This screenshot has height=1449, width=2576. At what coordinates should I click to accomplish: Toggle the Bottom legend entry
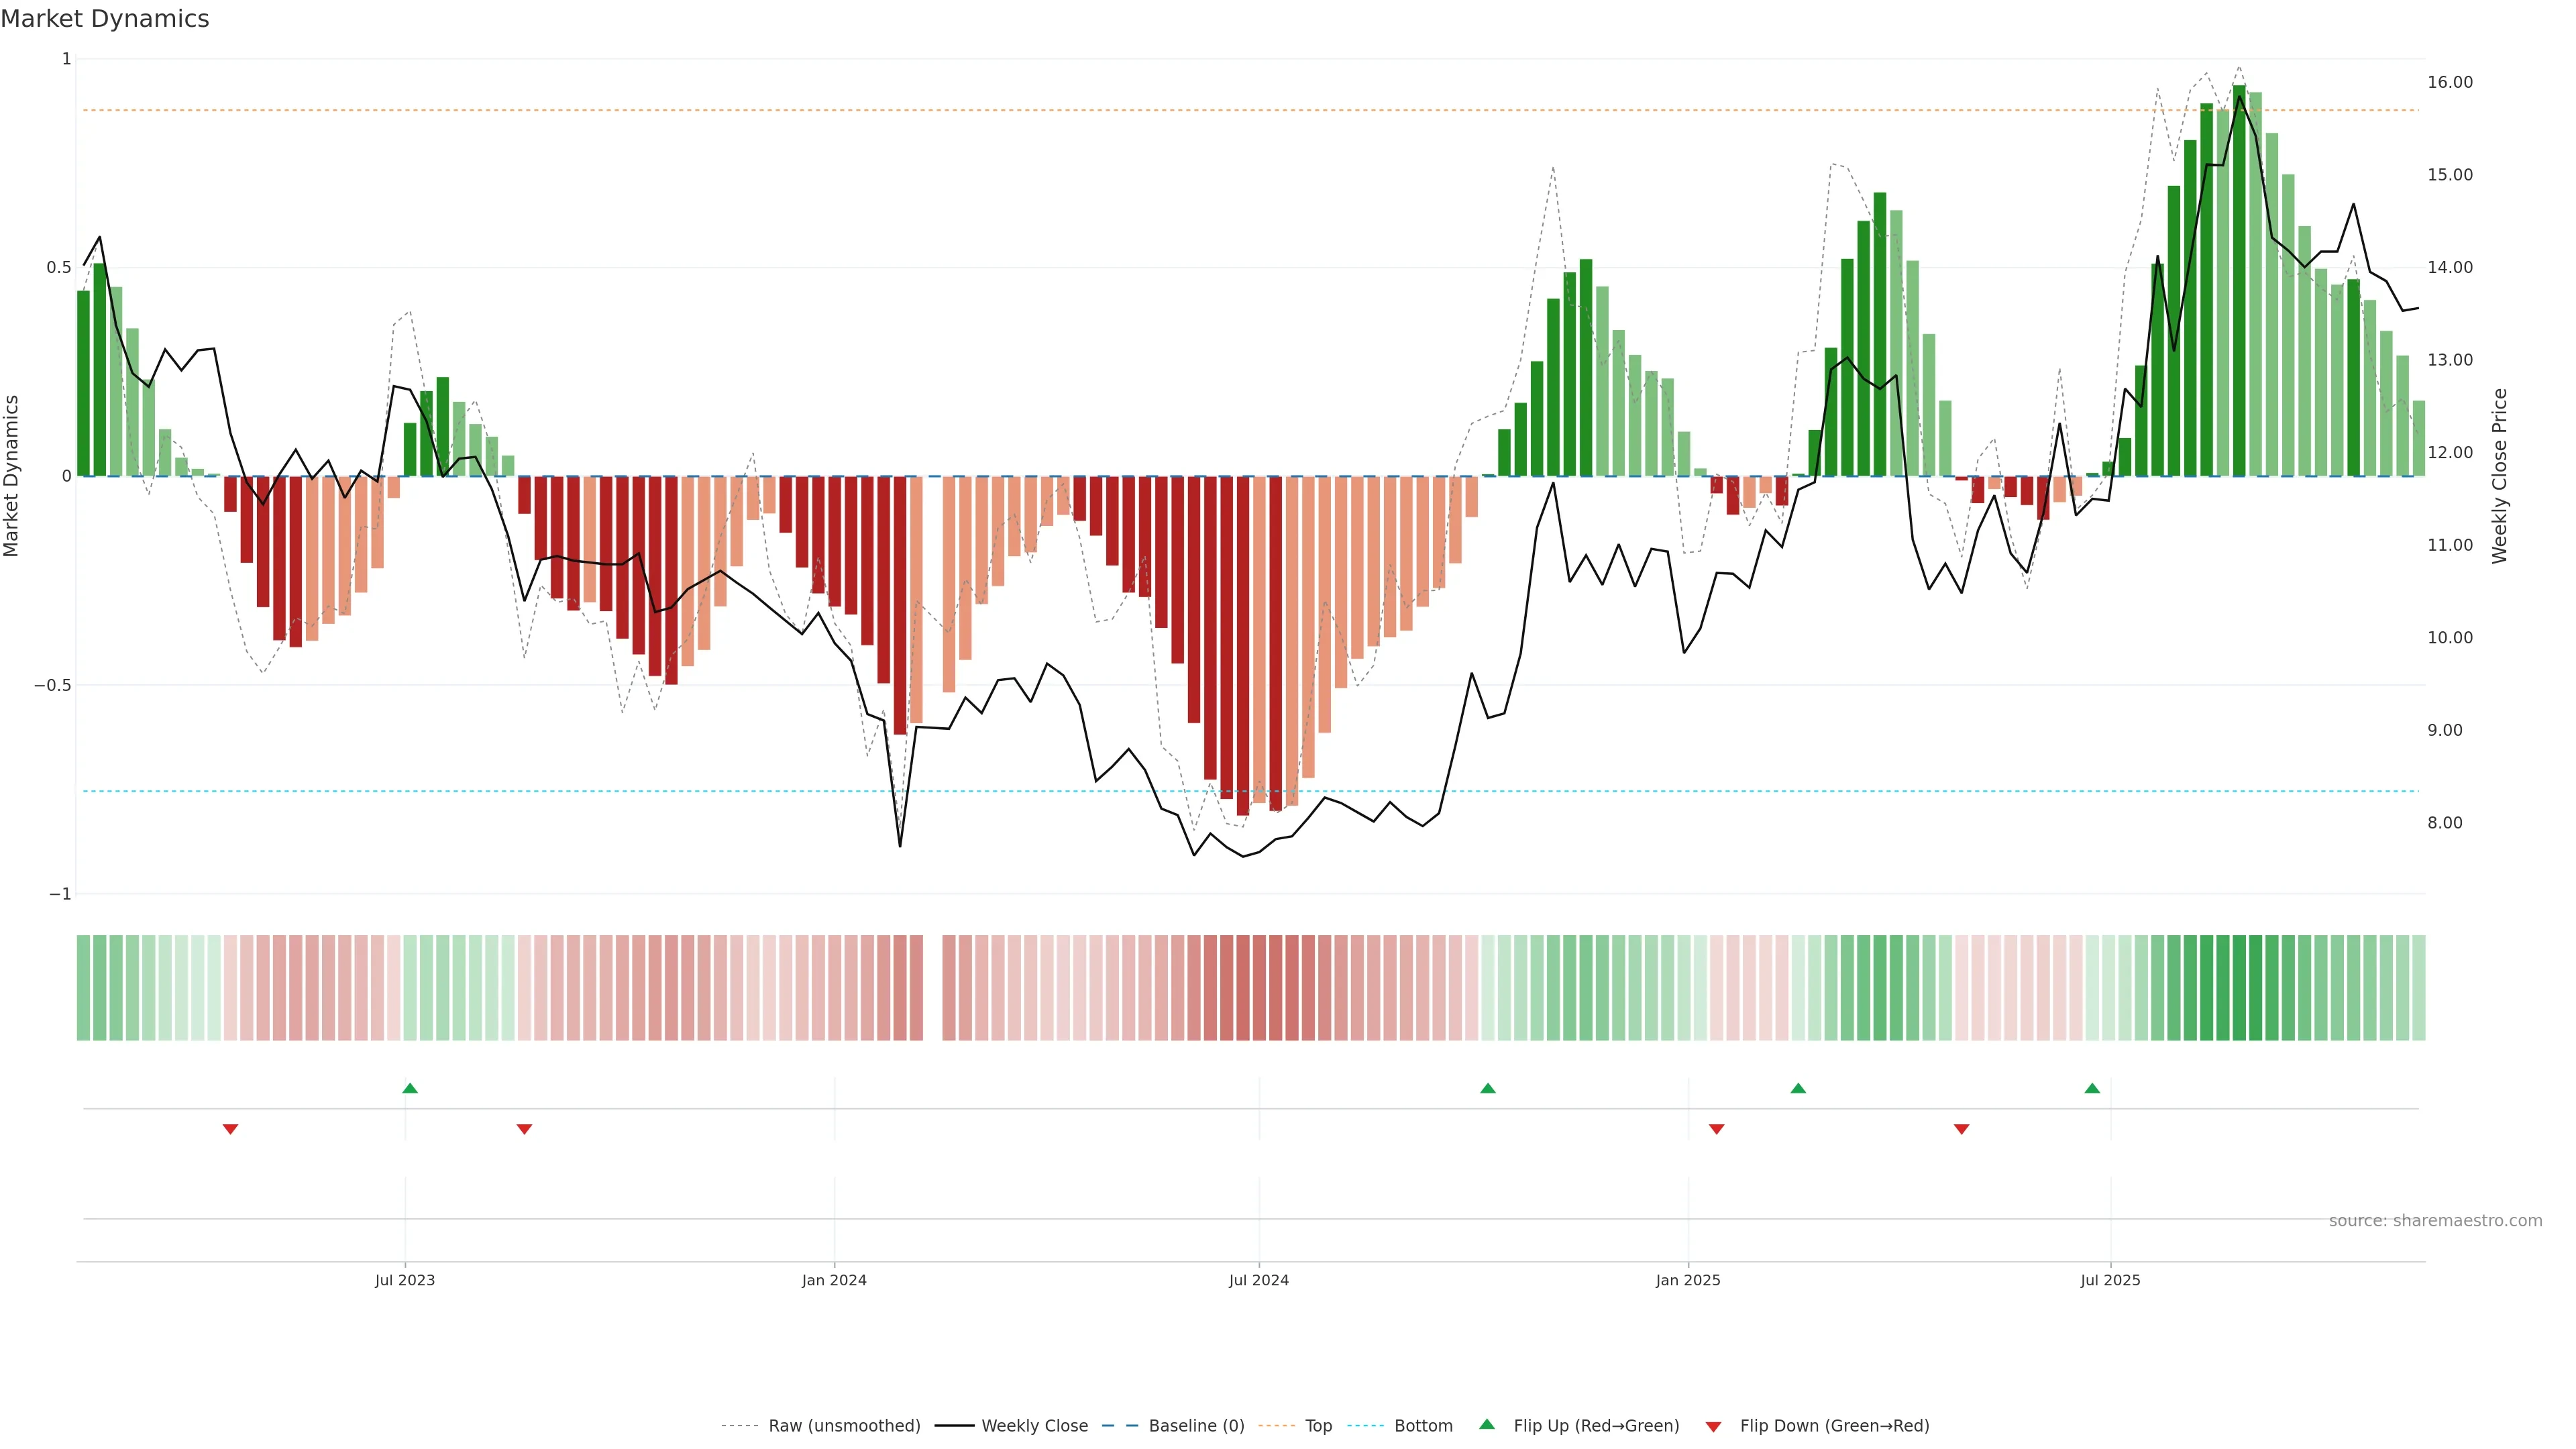1423,1426
